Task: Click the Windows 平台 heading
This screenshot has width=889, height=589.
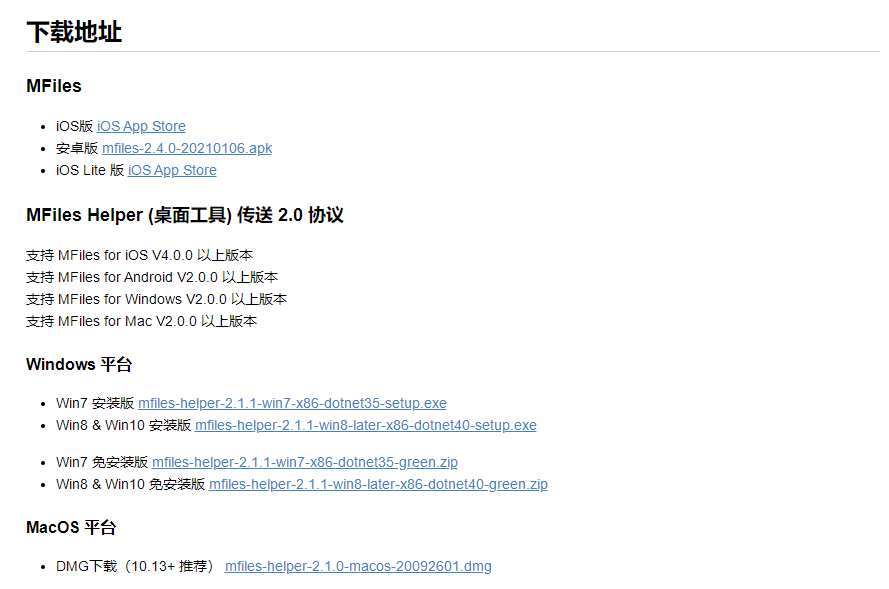Action: click(x=79, y=364)
